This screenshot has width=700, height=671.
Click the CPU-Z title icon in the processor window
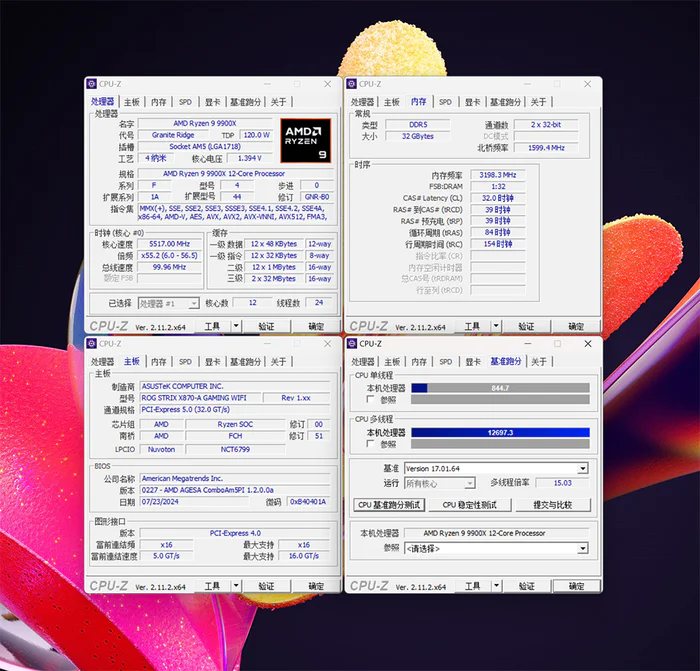[92, 84]
